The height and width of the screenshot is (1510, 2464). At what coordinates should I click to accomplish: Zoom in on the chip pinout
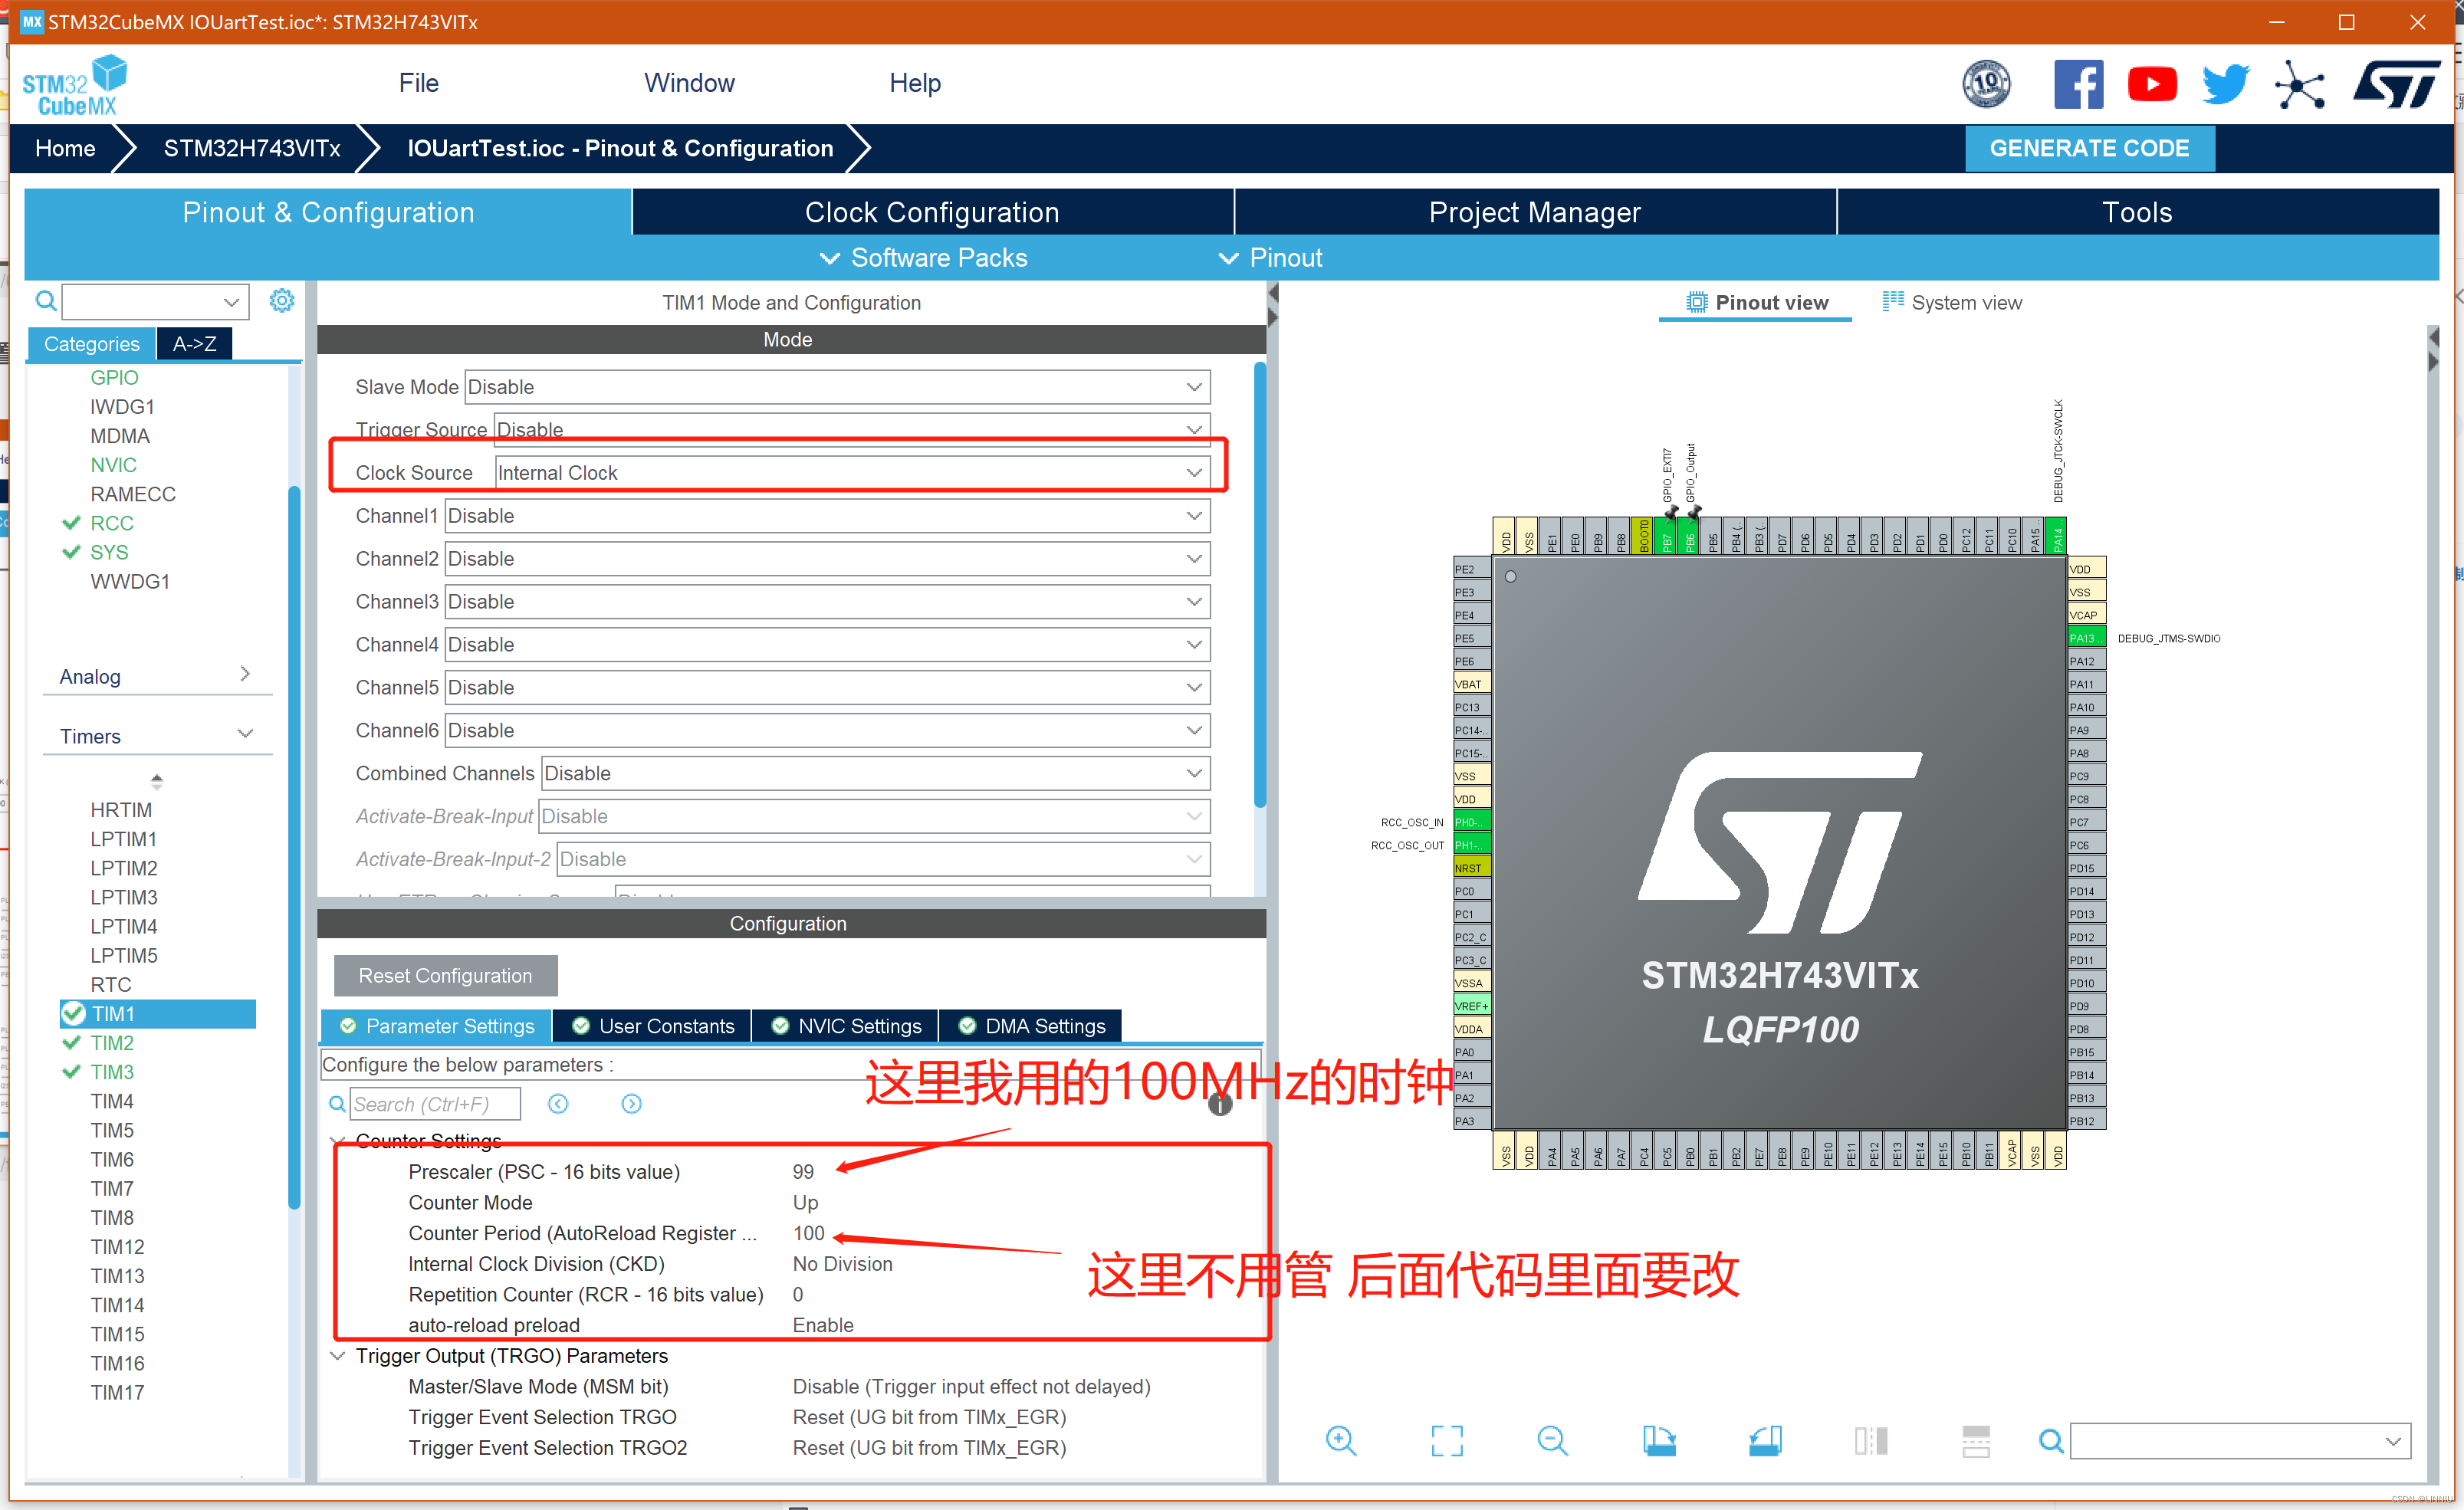[x=1340, y=1440]
